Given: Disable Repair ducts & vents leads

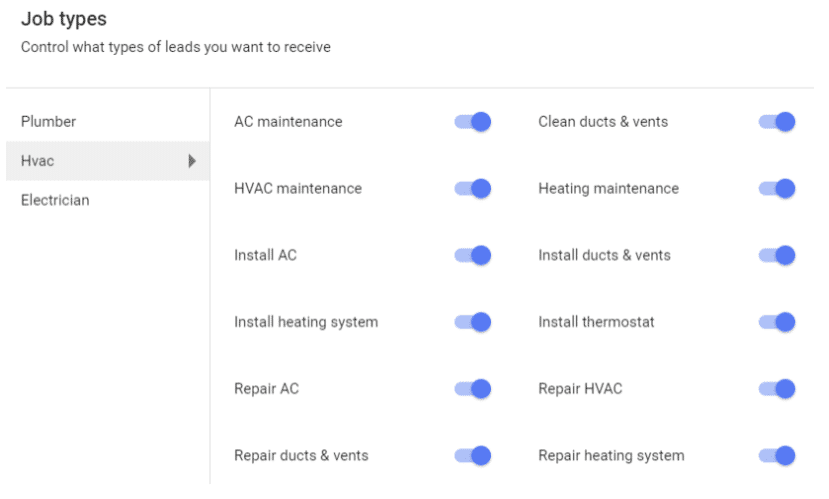Looking at the screenshot, I should [472, 456].
